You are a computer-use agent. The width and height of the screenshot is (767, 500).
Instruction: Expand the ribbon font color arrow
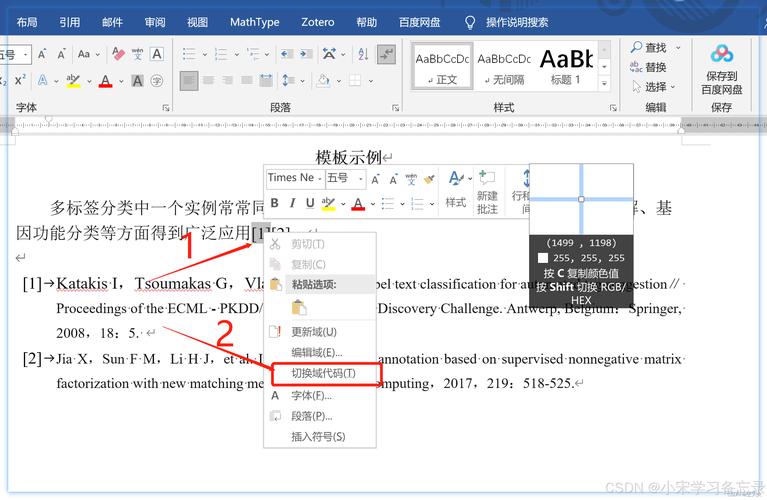click(121, 81)
